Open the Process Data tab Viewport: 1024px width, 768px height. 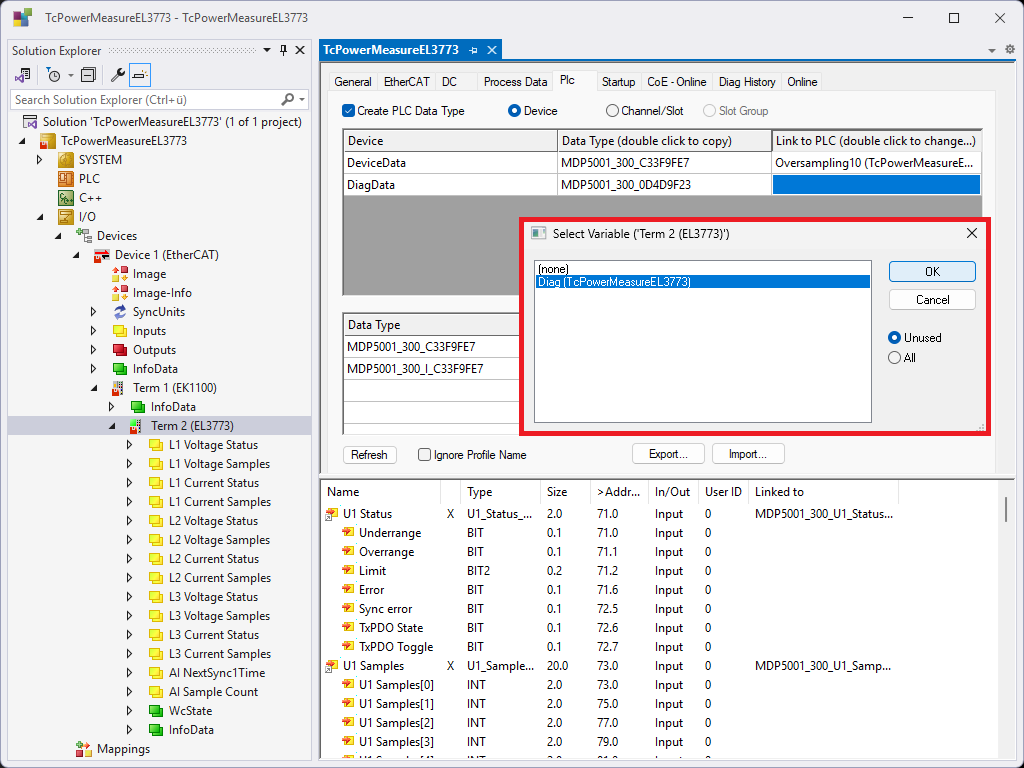(515, 82)
